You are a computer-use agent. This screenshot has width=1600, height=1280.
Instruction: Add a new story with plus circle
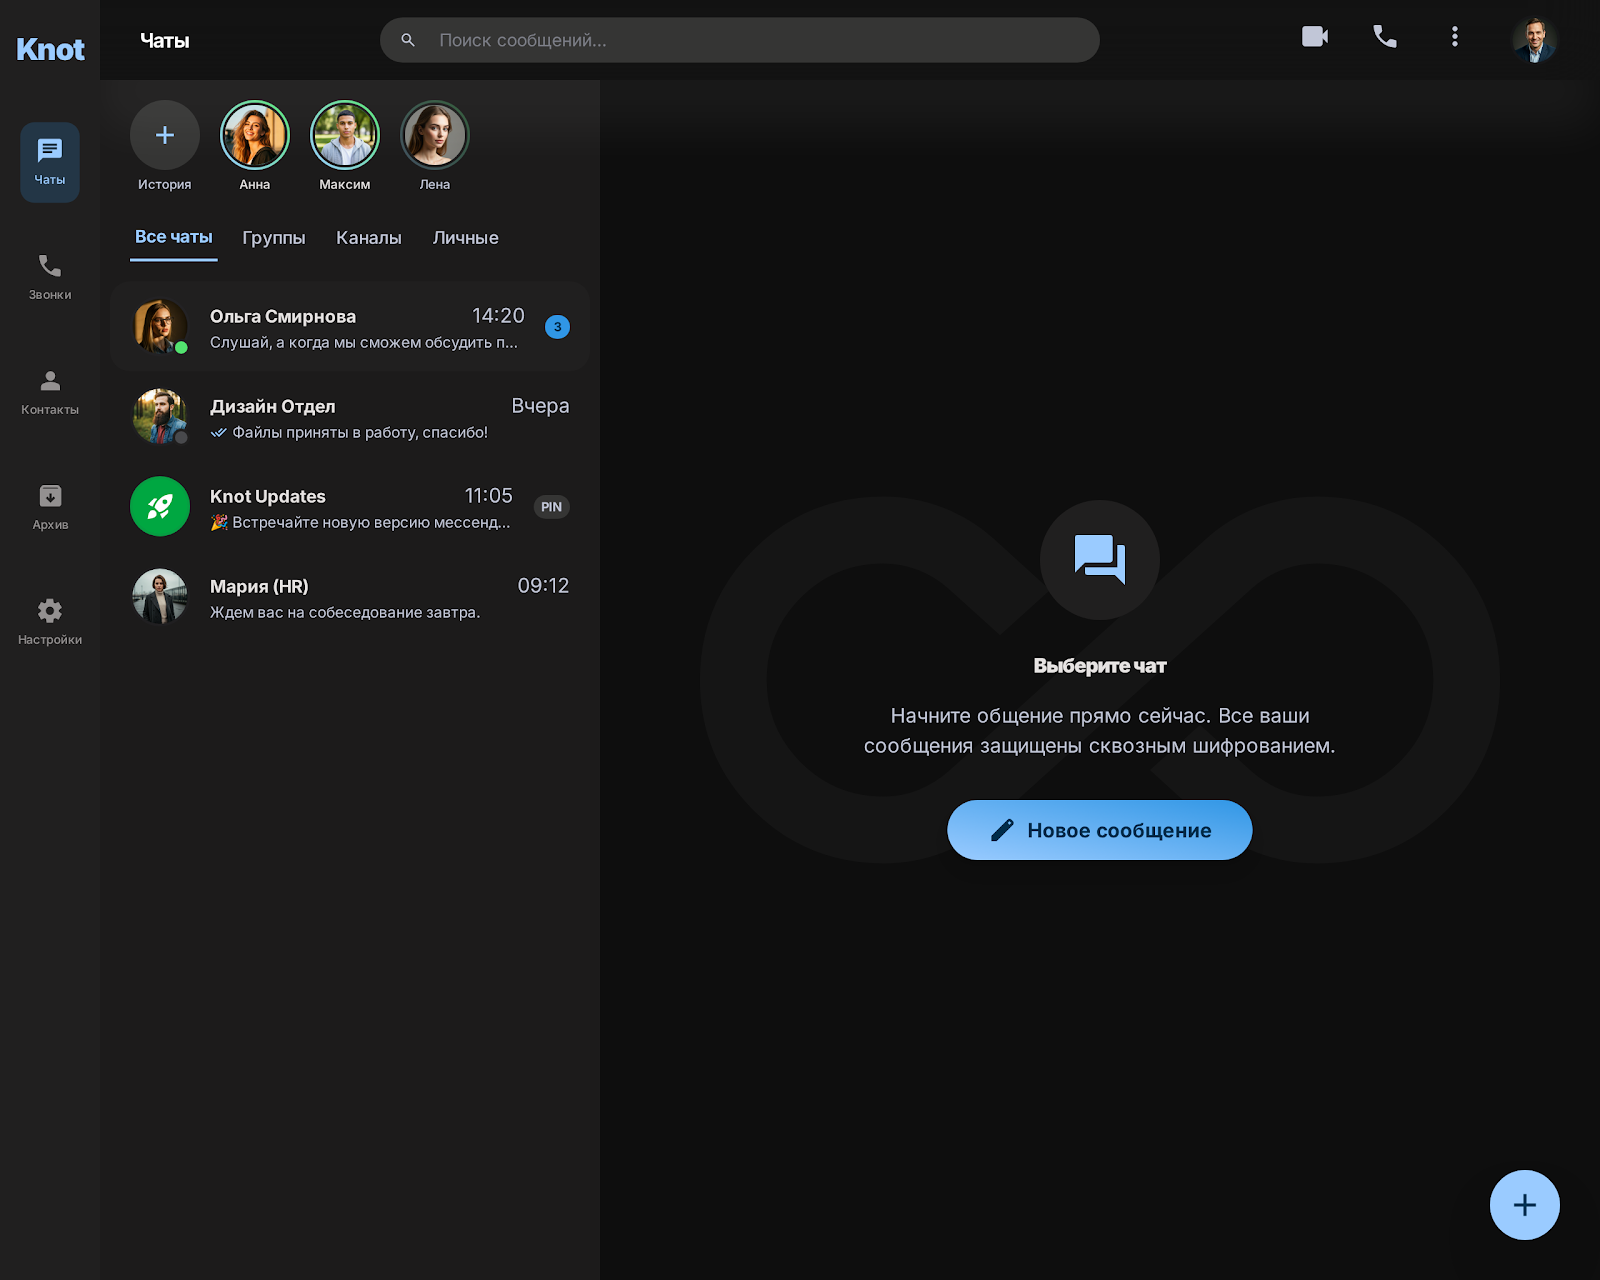[x=165, y=135]
